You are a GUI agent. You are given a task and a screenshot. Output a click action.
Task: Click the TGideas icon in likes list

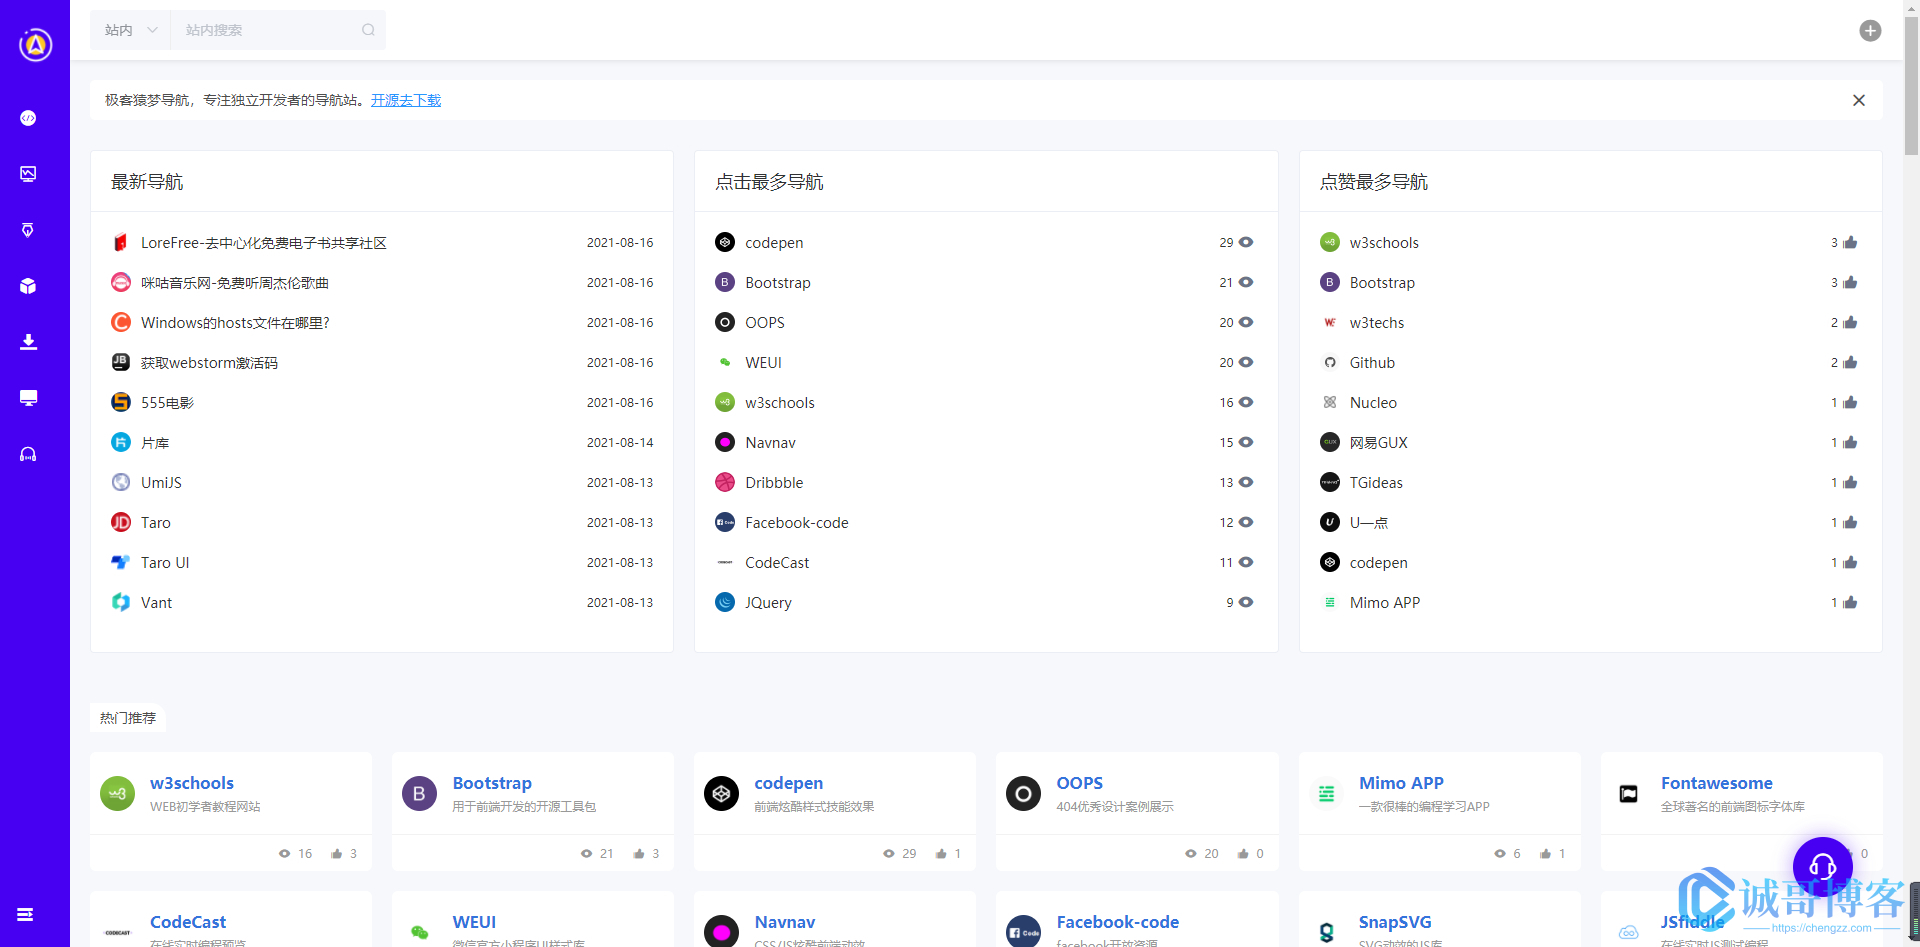[x=1330, y=482]
